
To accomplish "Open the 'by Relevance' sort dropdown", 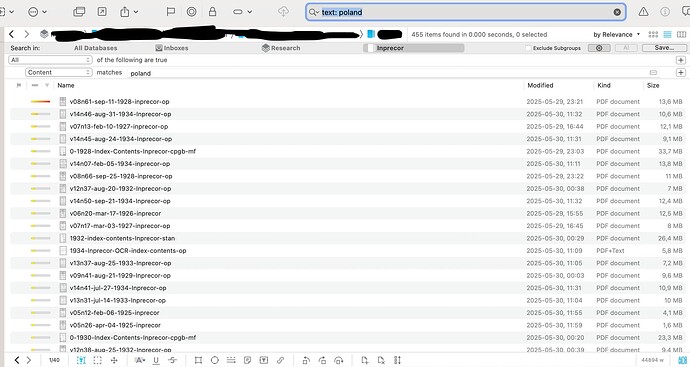I will tap(617, 34).
